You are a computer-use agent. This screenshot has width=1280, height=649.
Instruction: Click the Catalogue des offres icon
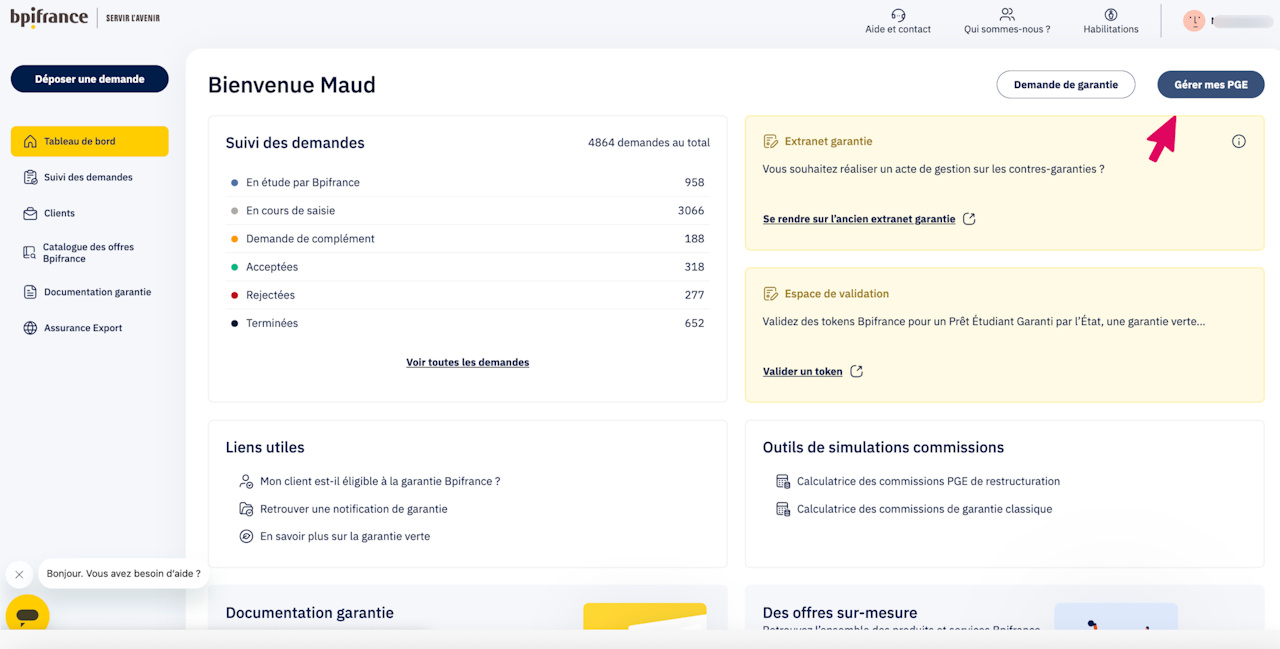pyautogui.click(x=30, y=253)
